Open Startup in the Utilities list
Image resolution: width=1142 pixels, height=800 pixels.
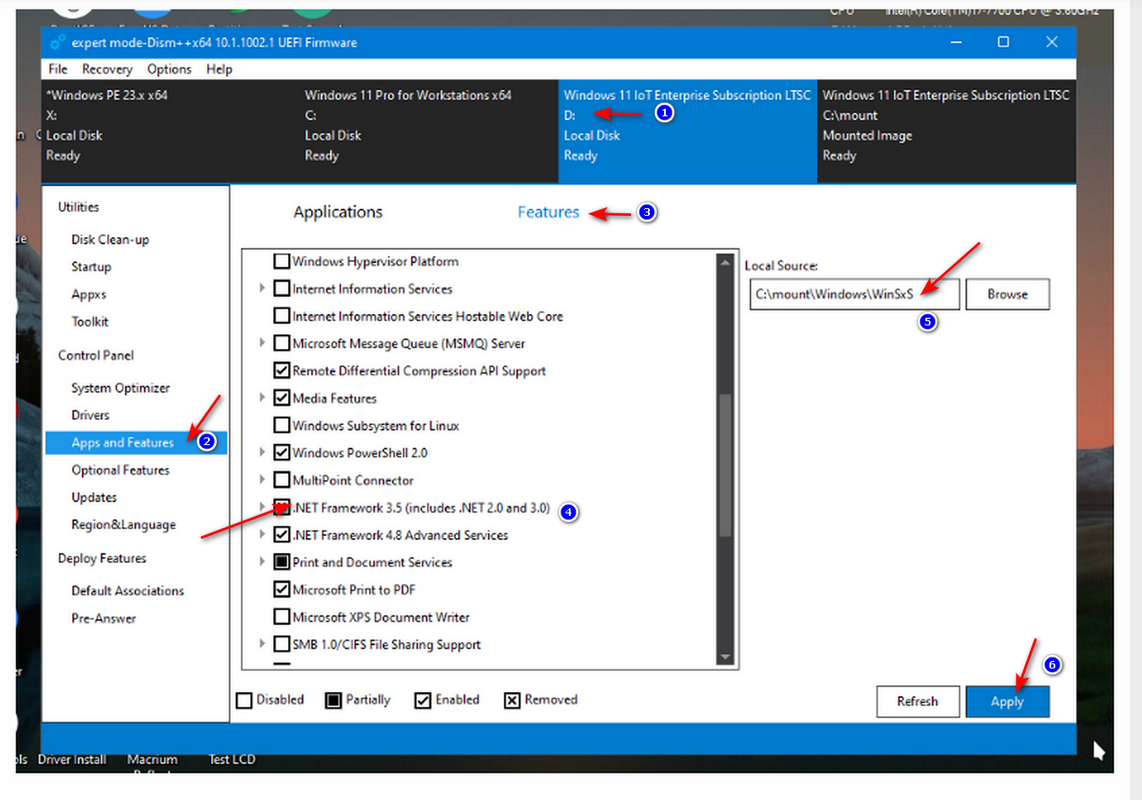(91, 267)
